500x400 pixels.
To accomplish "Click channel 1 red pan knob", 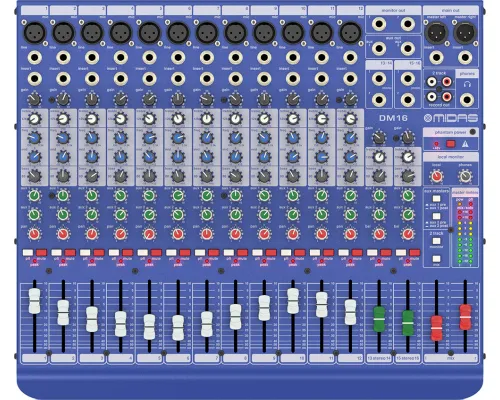I will coord(34,234).
